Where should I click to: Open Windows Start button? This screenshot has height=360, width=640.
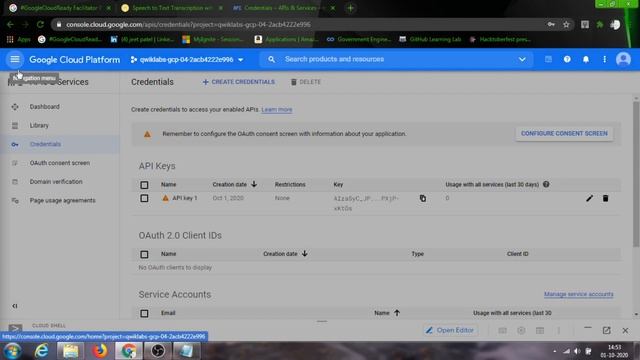(13, 351)
